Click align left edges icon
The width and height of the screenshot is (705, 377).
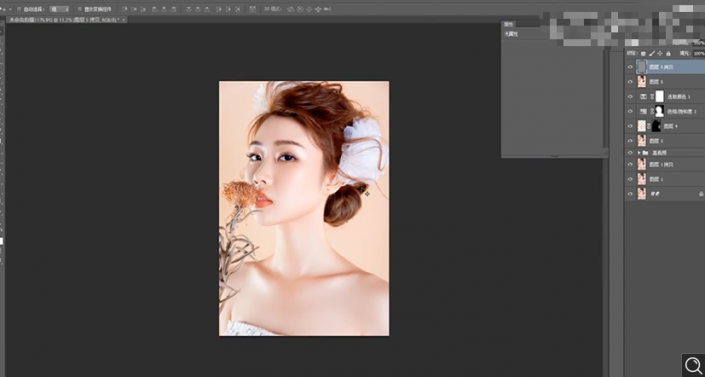click(x=155, y=9)
